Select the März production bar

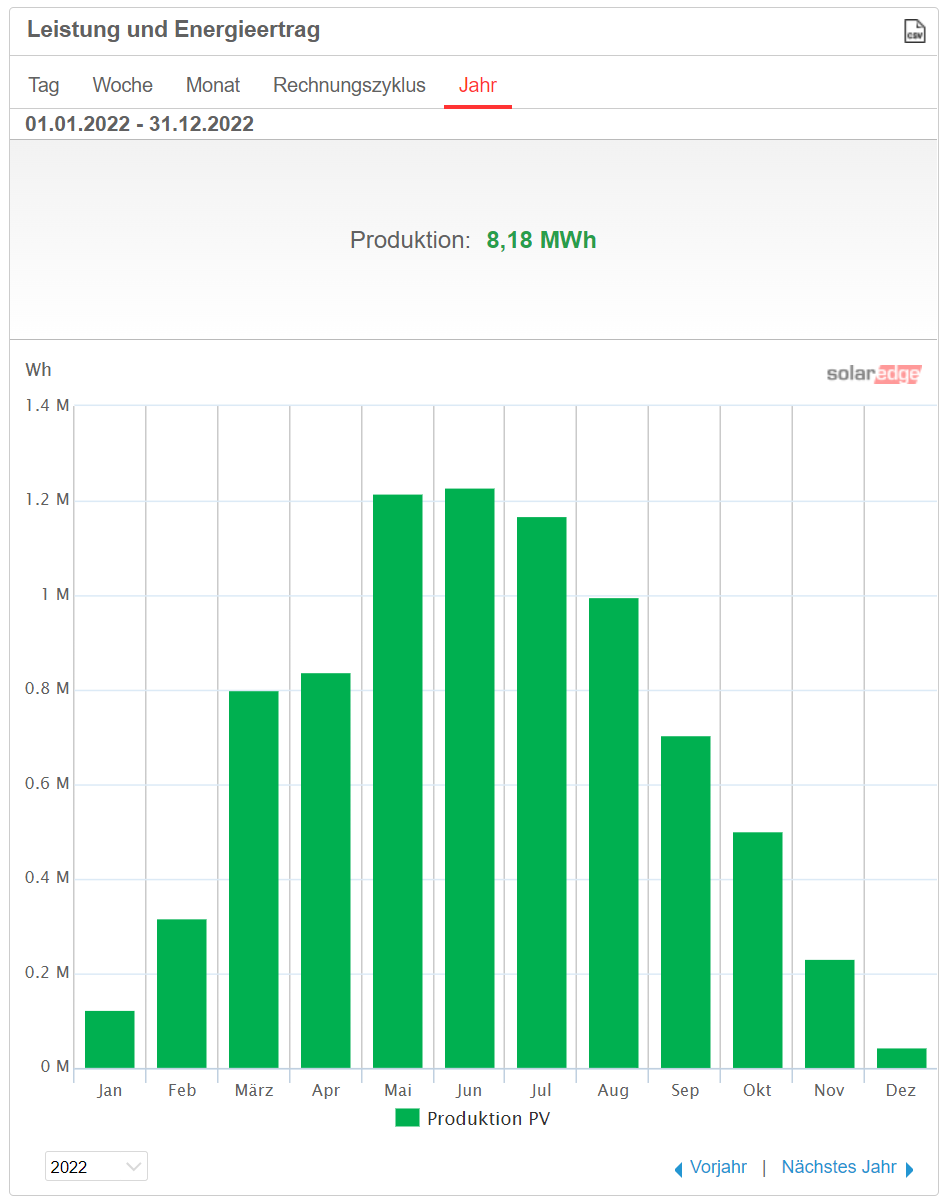pyautogui.click(x=254, y=879)
